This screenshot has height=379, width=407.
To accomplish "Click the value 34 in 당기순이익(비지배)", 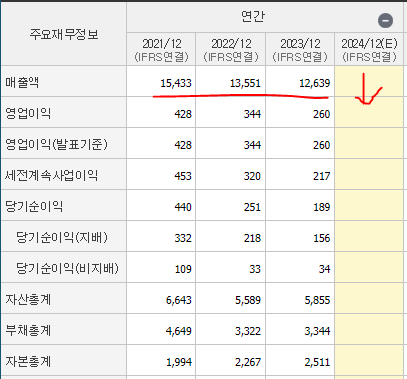I will coord(324,269).
